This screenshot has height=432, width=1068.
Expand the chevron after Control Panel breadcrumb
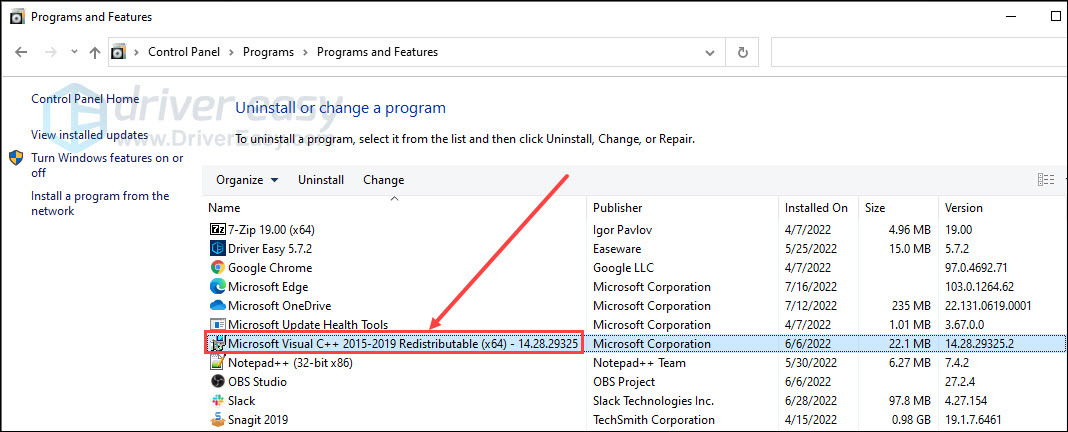[232, 52]
